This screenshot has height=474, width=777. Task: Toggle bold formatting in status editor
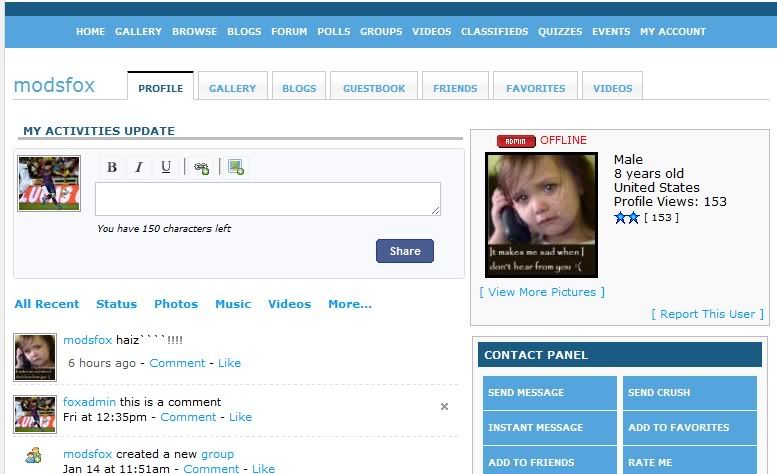click(112, 167)
